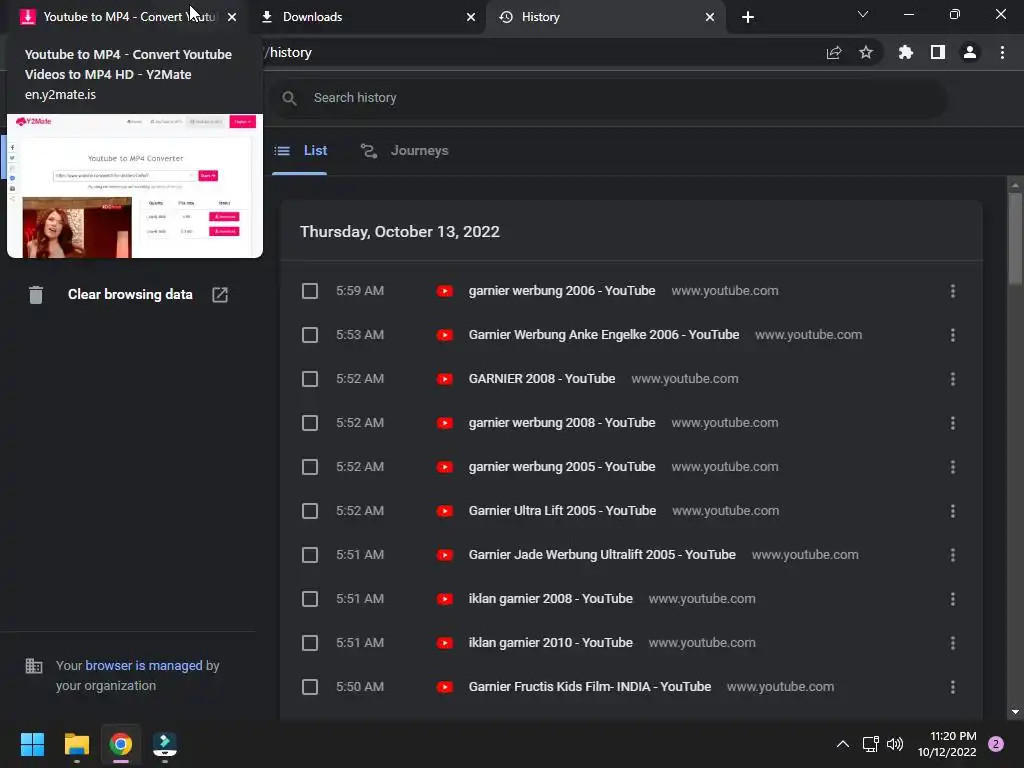The width and height of the screenshot is (1024, 768).
Task: Check Garnier Jade Werbung Ultralift 2005 box
Action: coord(310,555)
